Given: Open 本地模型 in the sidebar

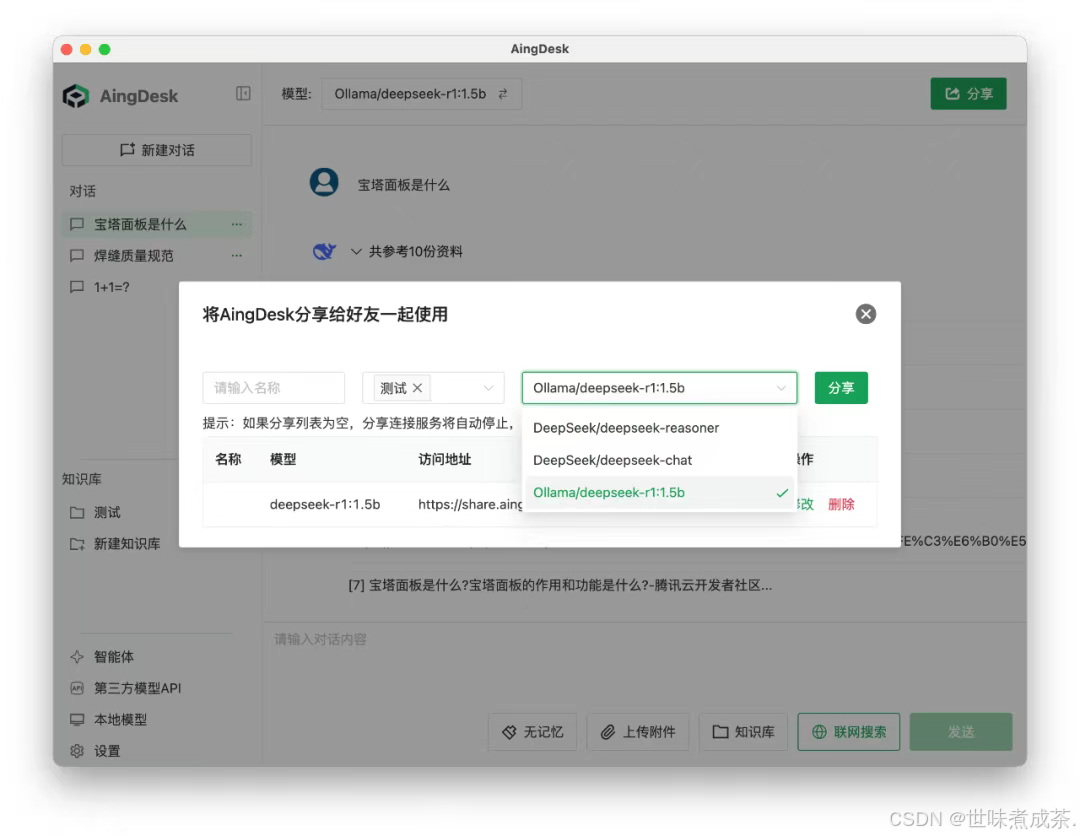Looking at the screenshot, I should (x=120, y=720).
